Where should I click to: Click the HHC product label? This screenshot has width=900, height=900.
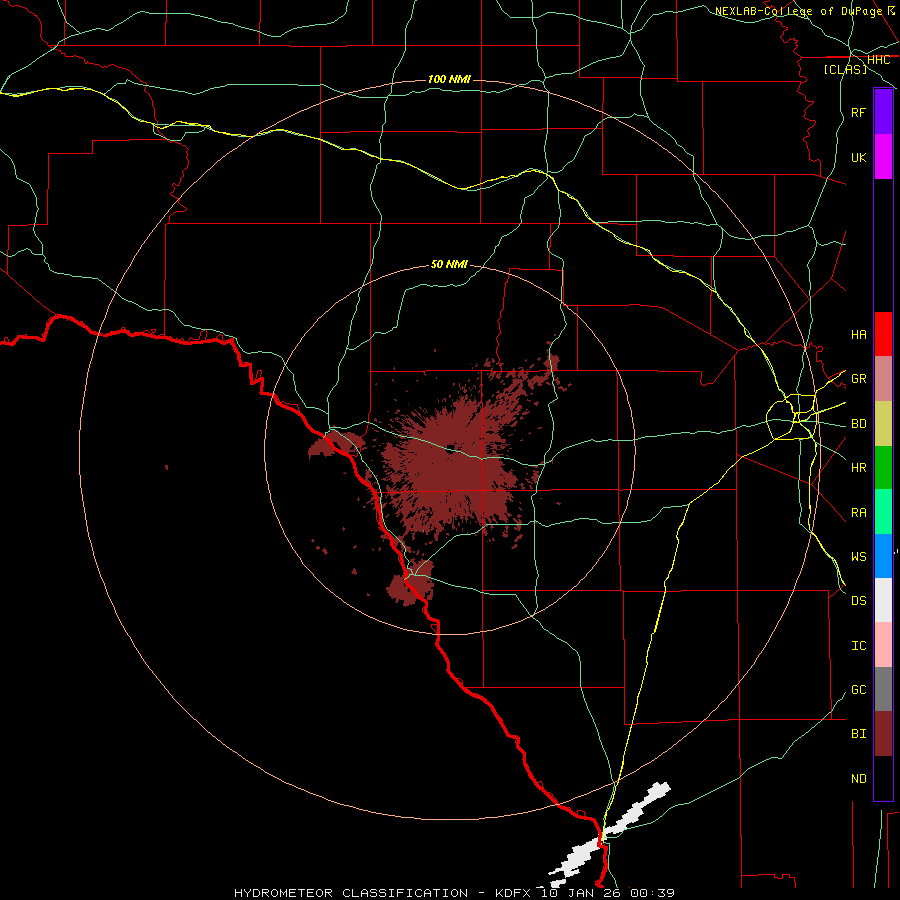[878, 60]
